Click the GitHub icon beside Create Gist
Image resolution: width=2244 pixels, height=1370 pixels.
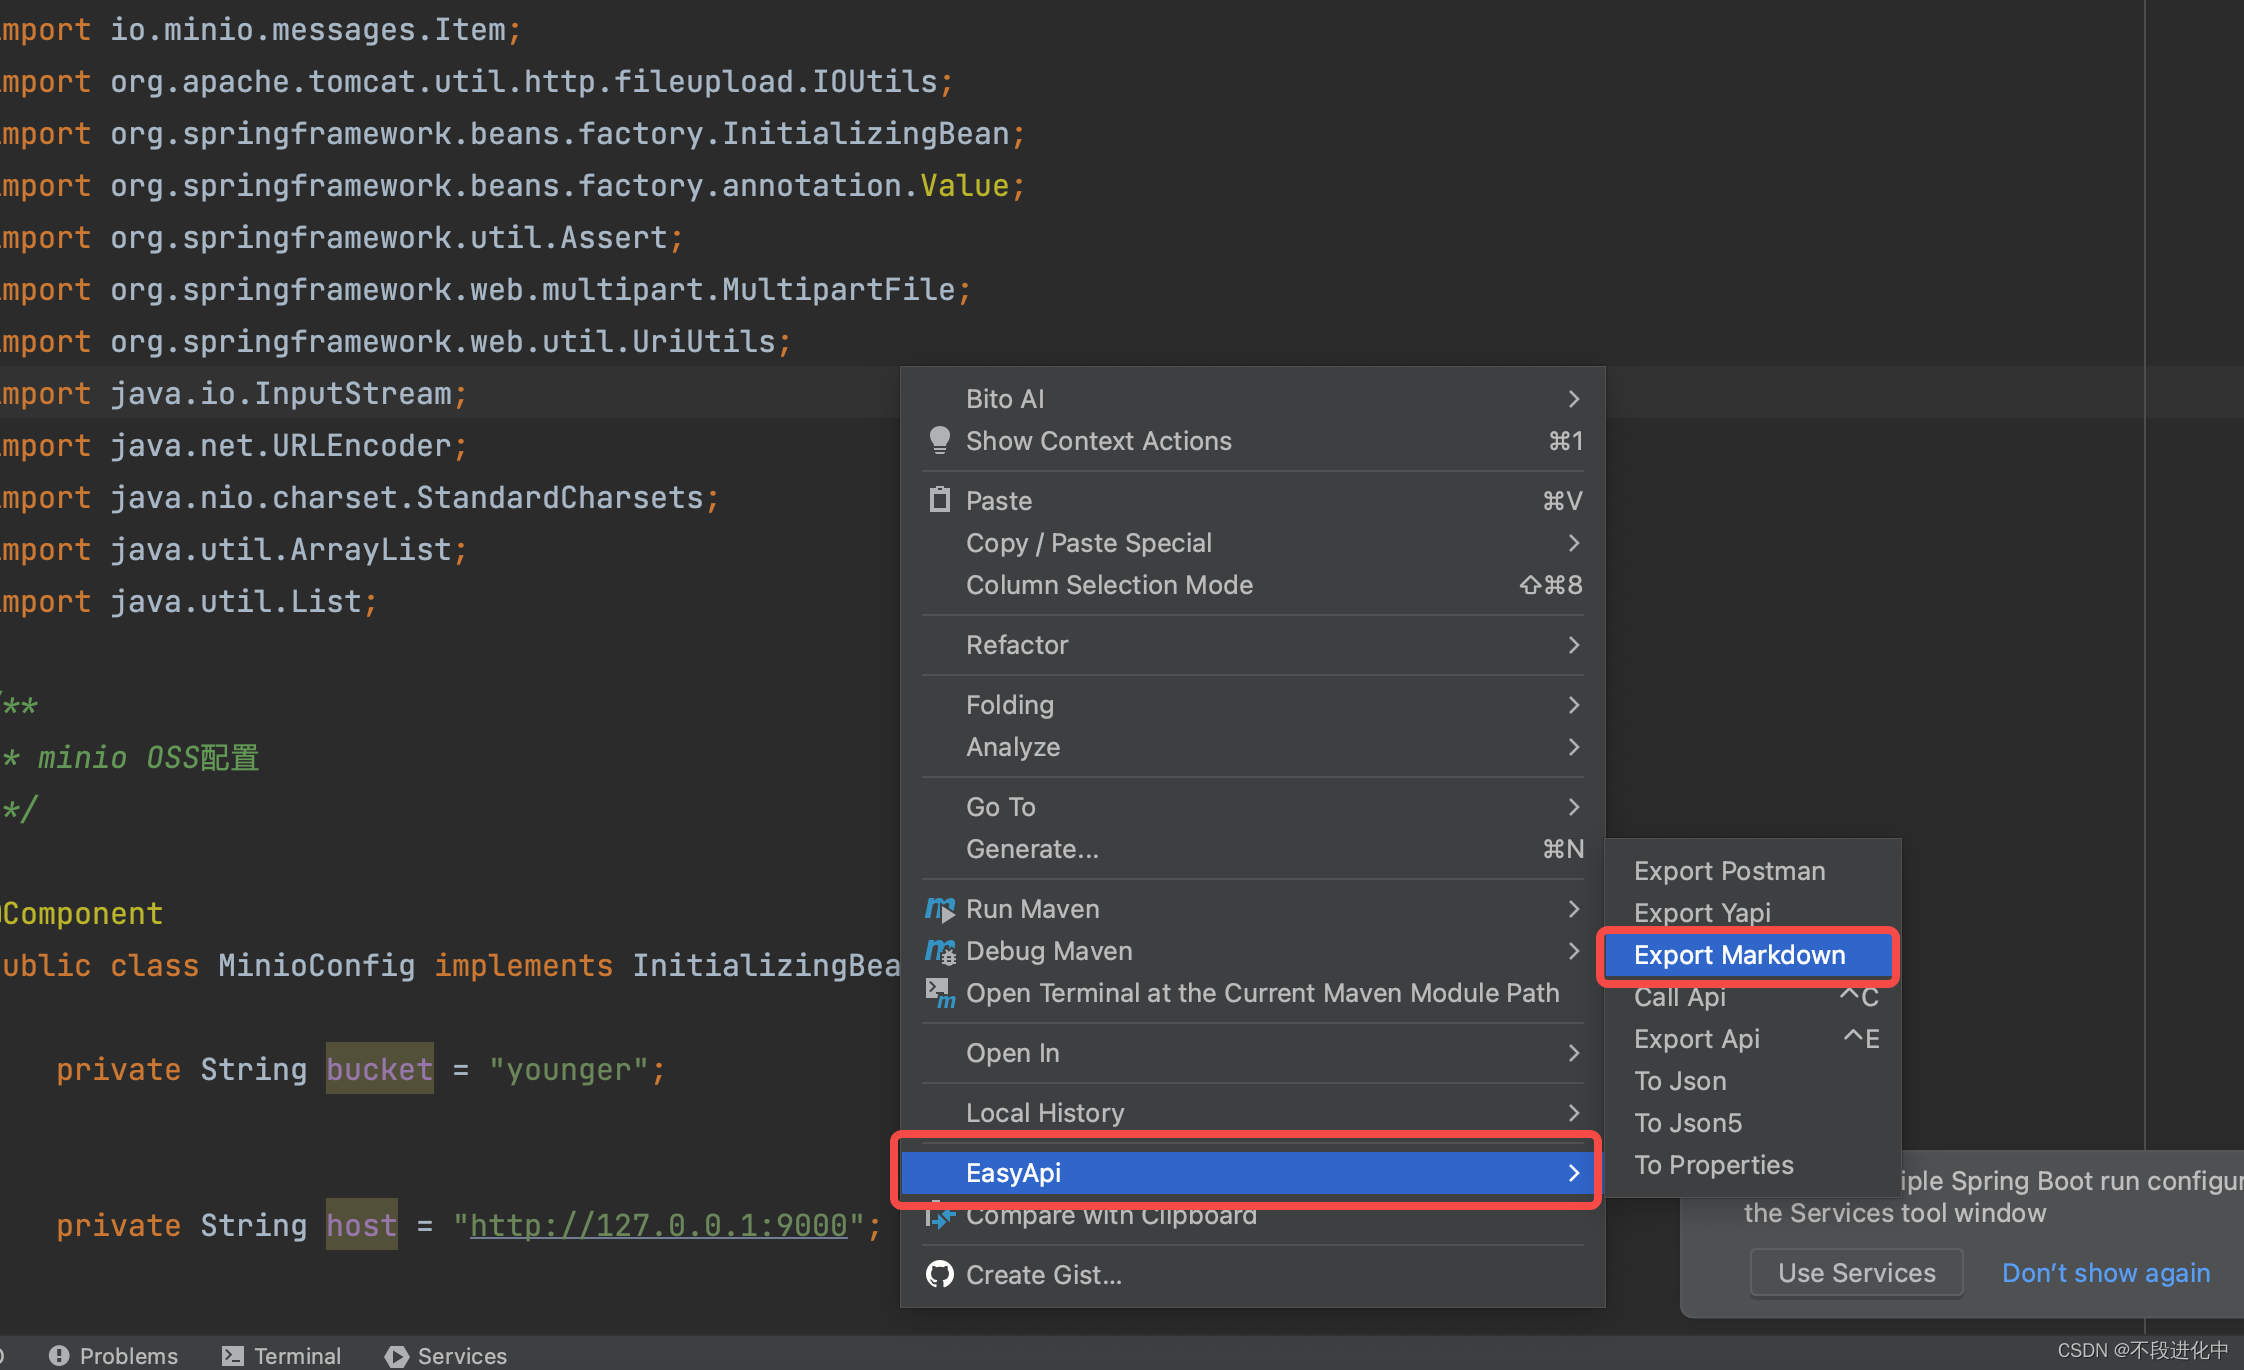(939, 1274)
